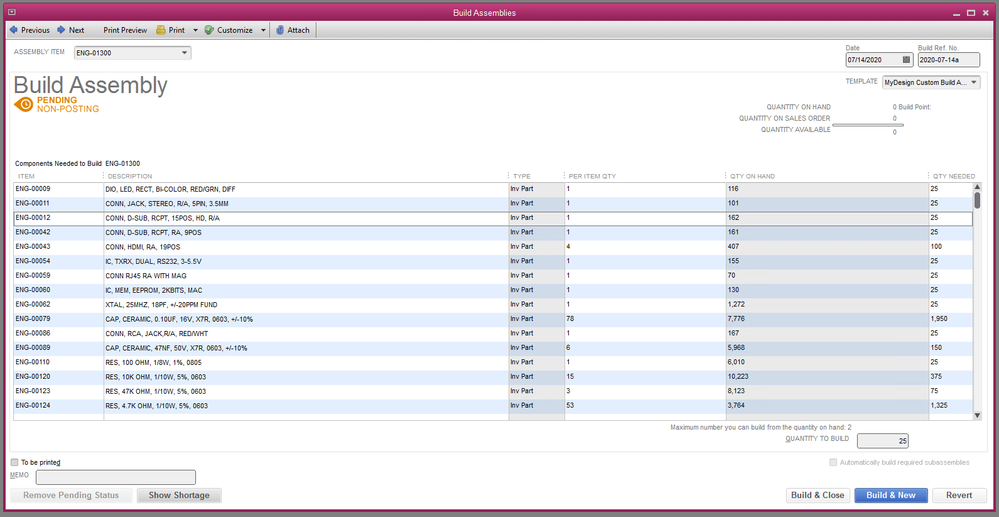Click description XTAL, 25MHZ, 18PF, +/-20PPM FUND
Viewport: 999px width, 517px height.
161,305
